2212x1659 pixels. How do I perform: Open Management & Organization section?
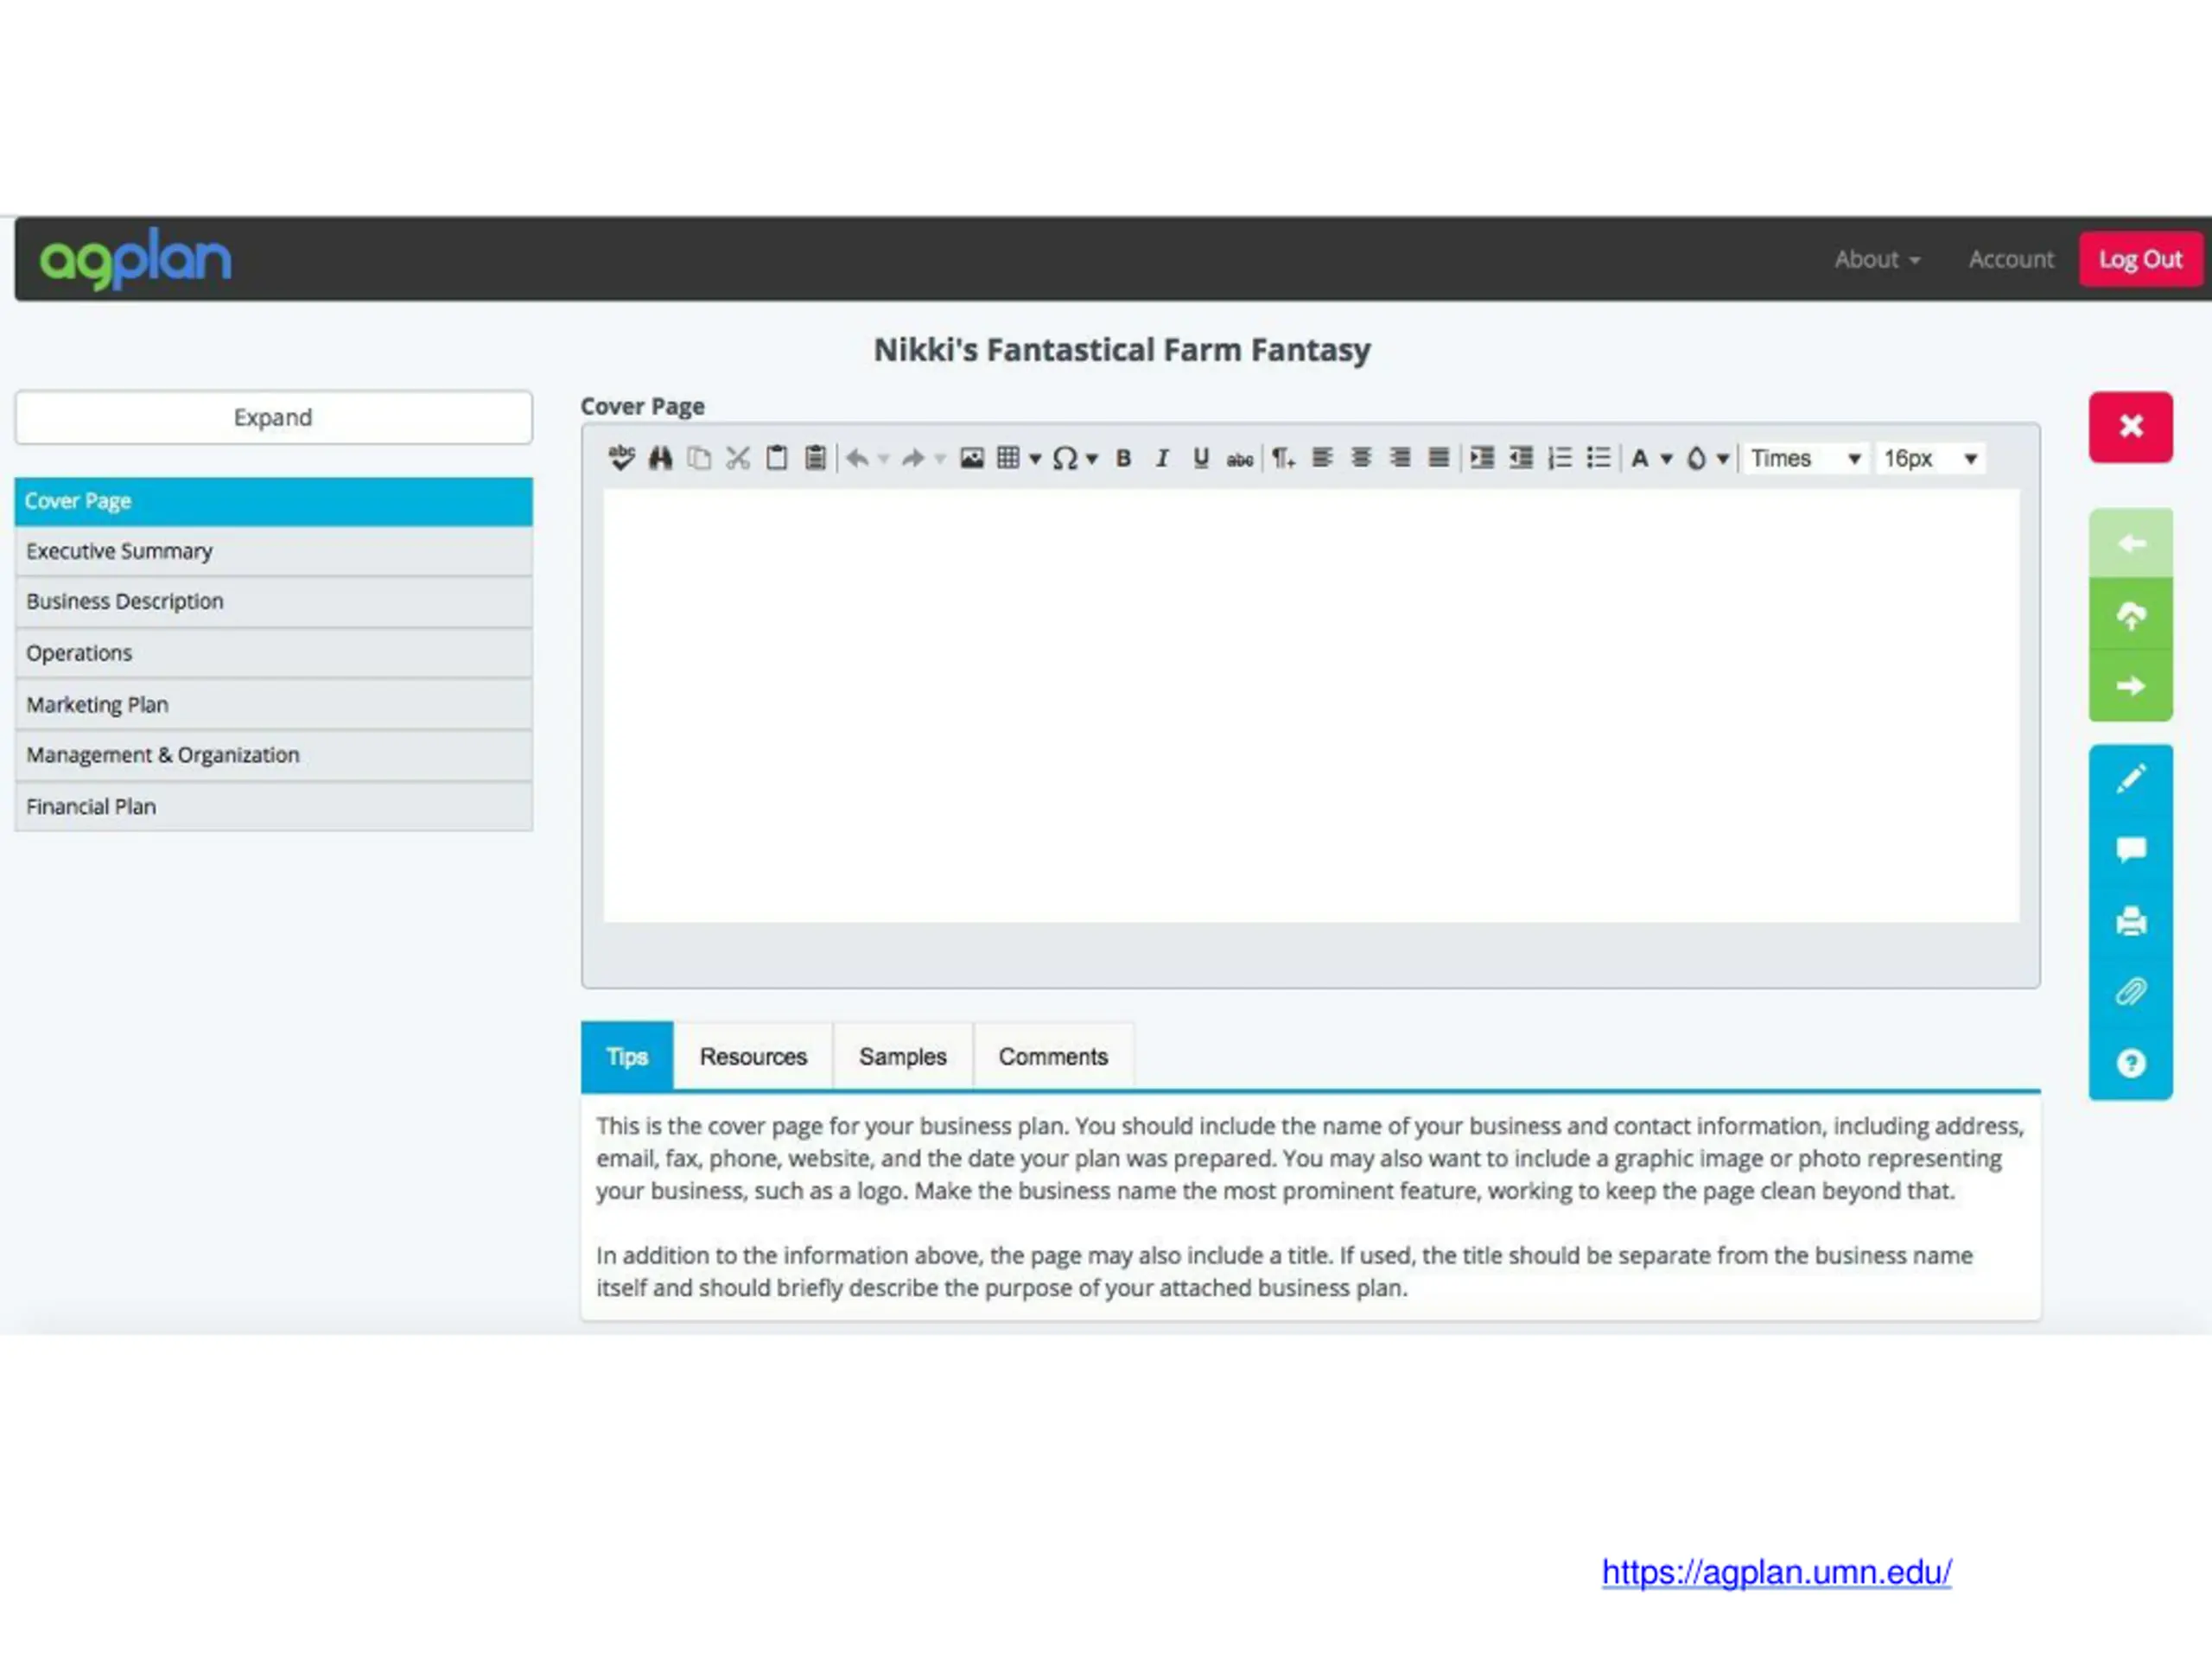[x=273, y=755]
